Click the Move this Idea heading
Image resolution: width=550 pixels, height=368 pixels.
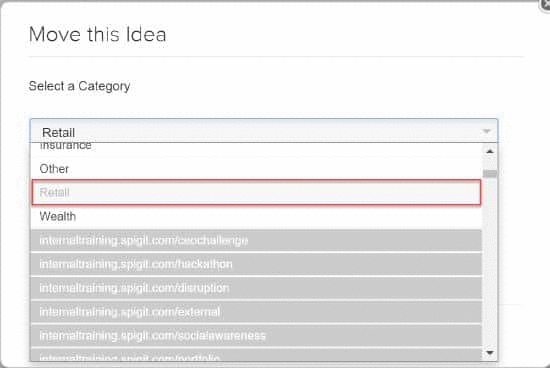point(98,34)
